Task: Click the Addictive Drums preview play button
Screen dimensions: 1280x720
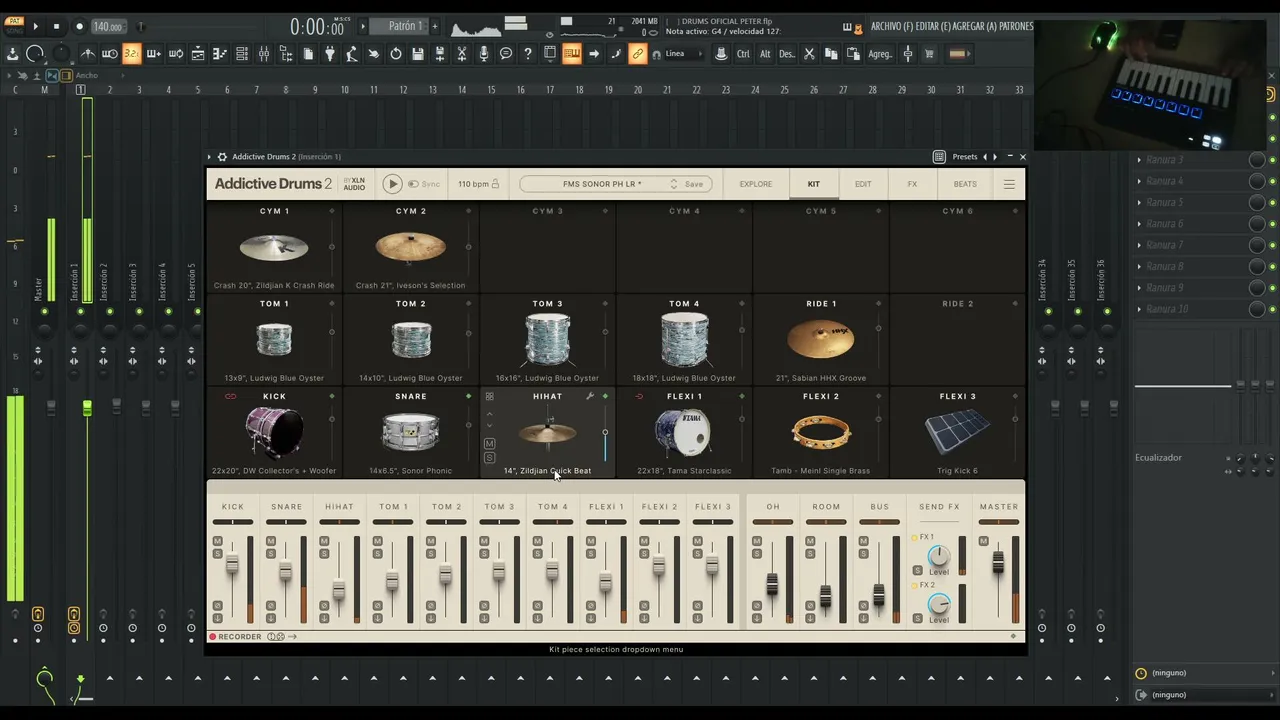Action: click(x=392, y=184)
